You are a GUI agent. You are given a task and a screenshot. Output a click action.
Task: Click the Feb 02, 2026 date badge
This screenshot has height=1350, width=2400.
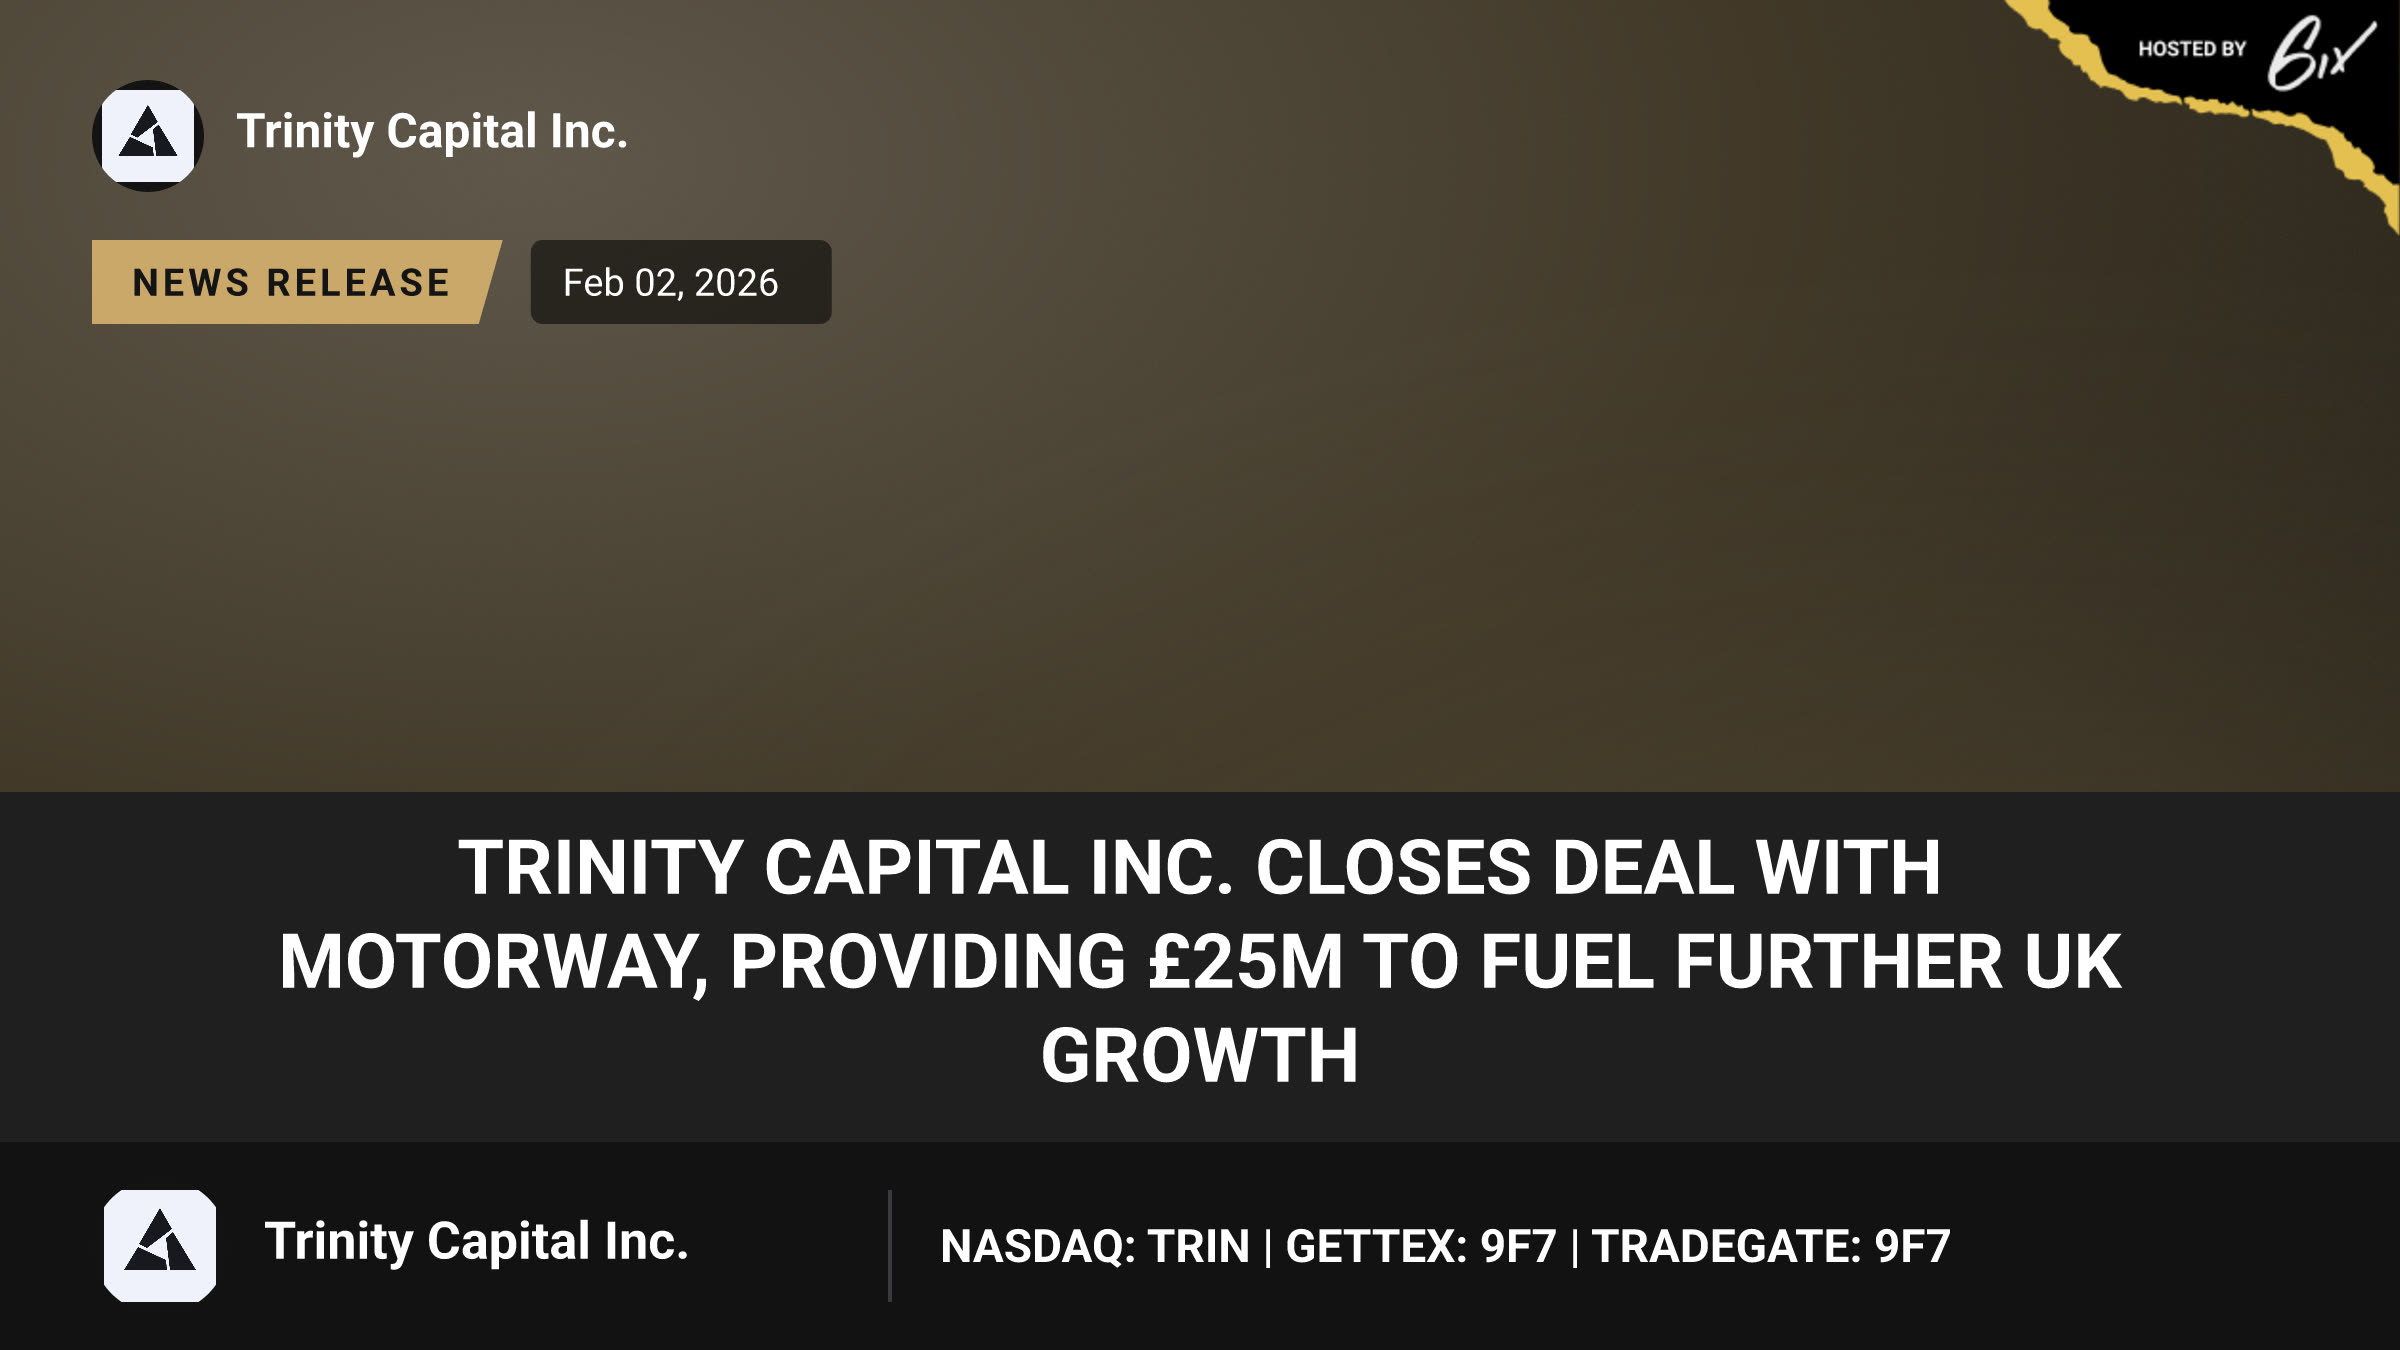[681, 282]
